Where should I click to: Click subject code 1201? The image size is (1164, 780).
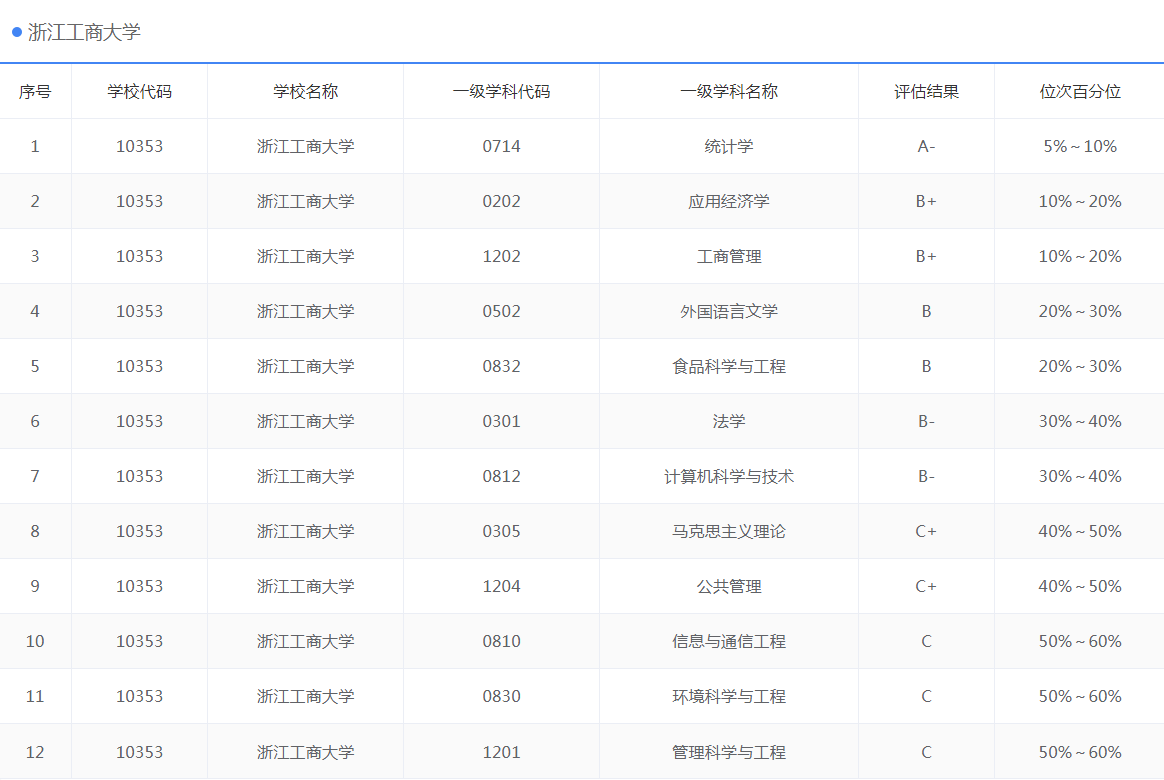point(502,752)
